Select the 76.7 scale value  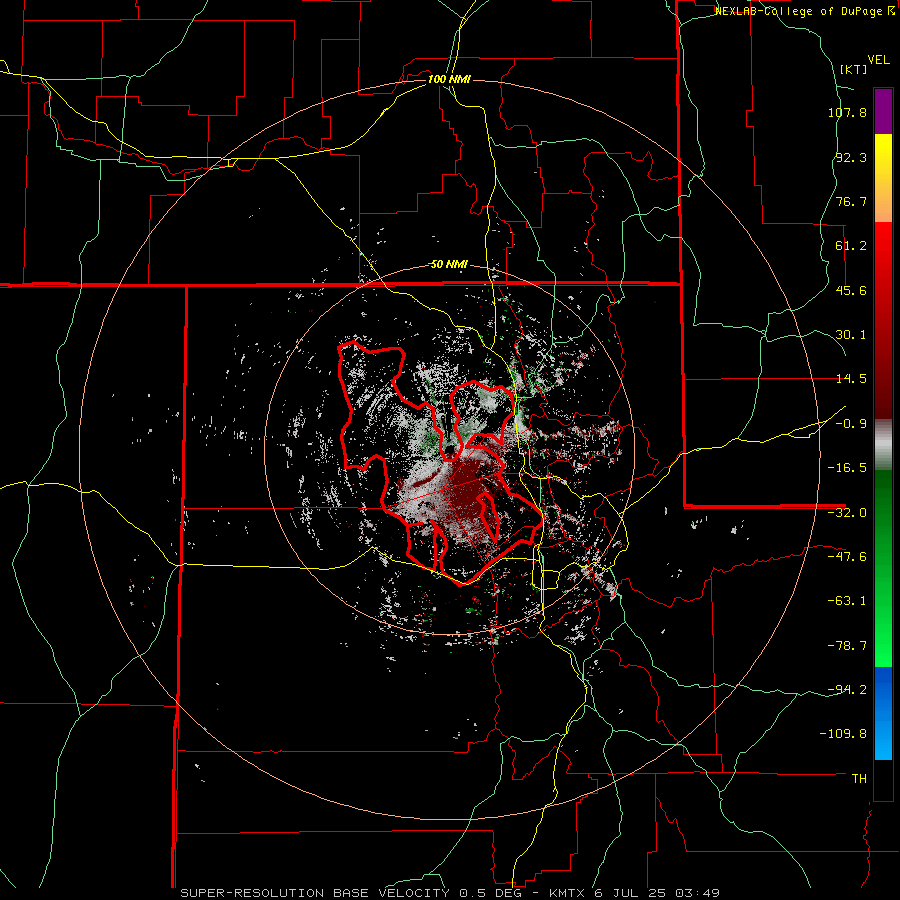851,201
